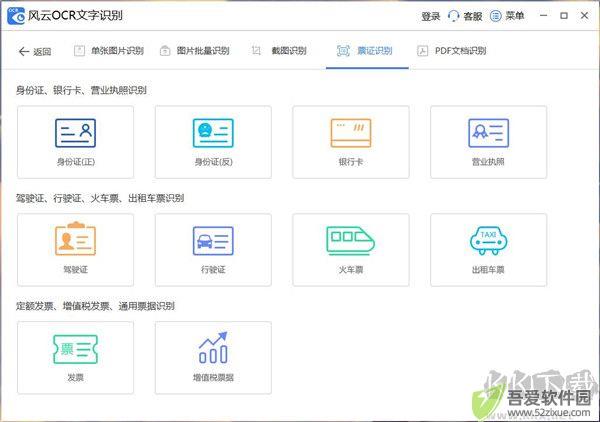Click the 出租车票 label
Viewport: 600px width, 422px height.
[x=488, y=270]
